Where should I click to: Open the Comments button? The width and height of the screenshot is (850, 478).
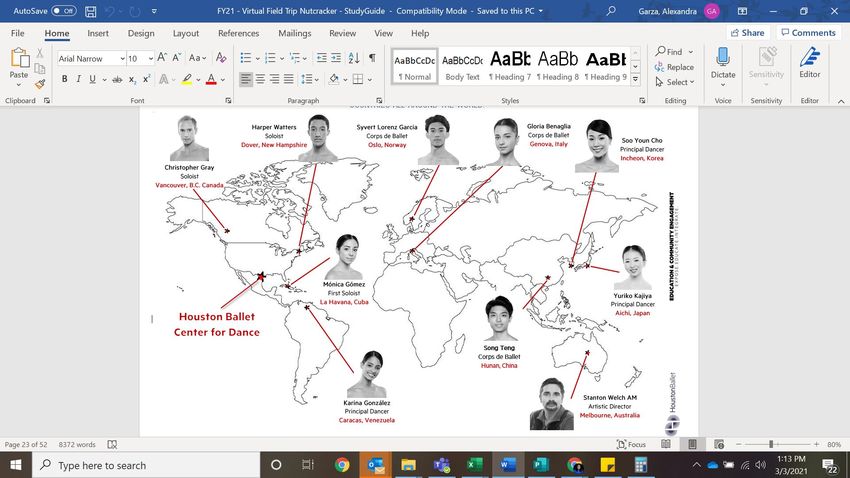pos(808,33)
